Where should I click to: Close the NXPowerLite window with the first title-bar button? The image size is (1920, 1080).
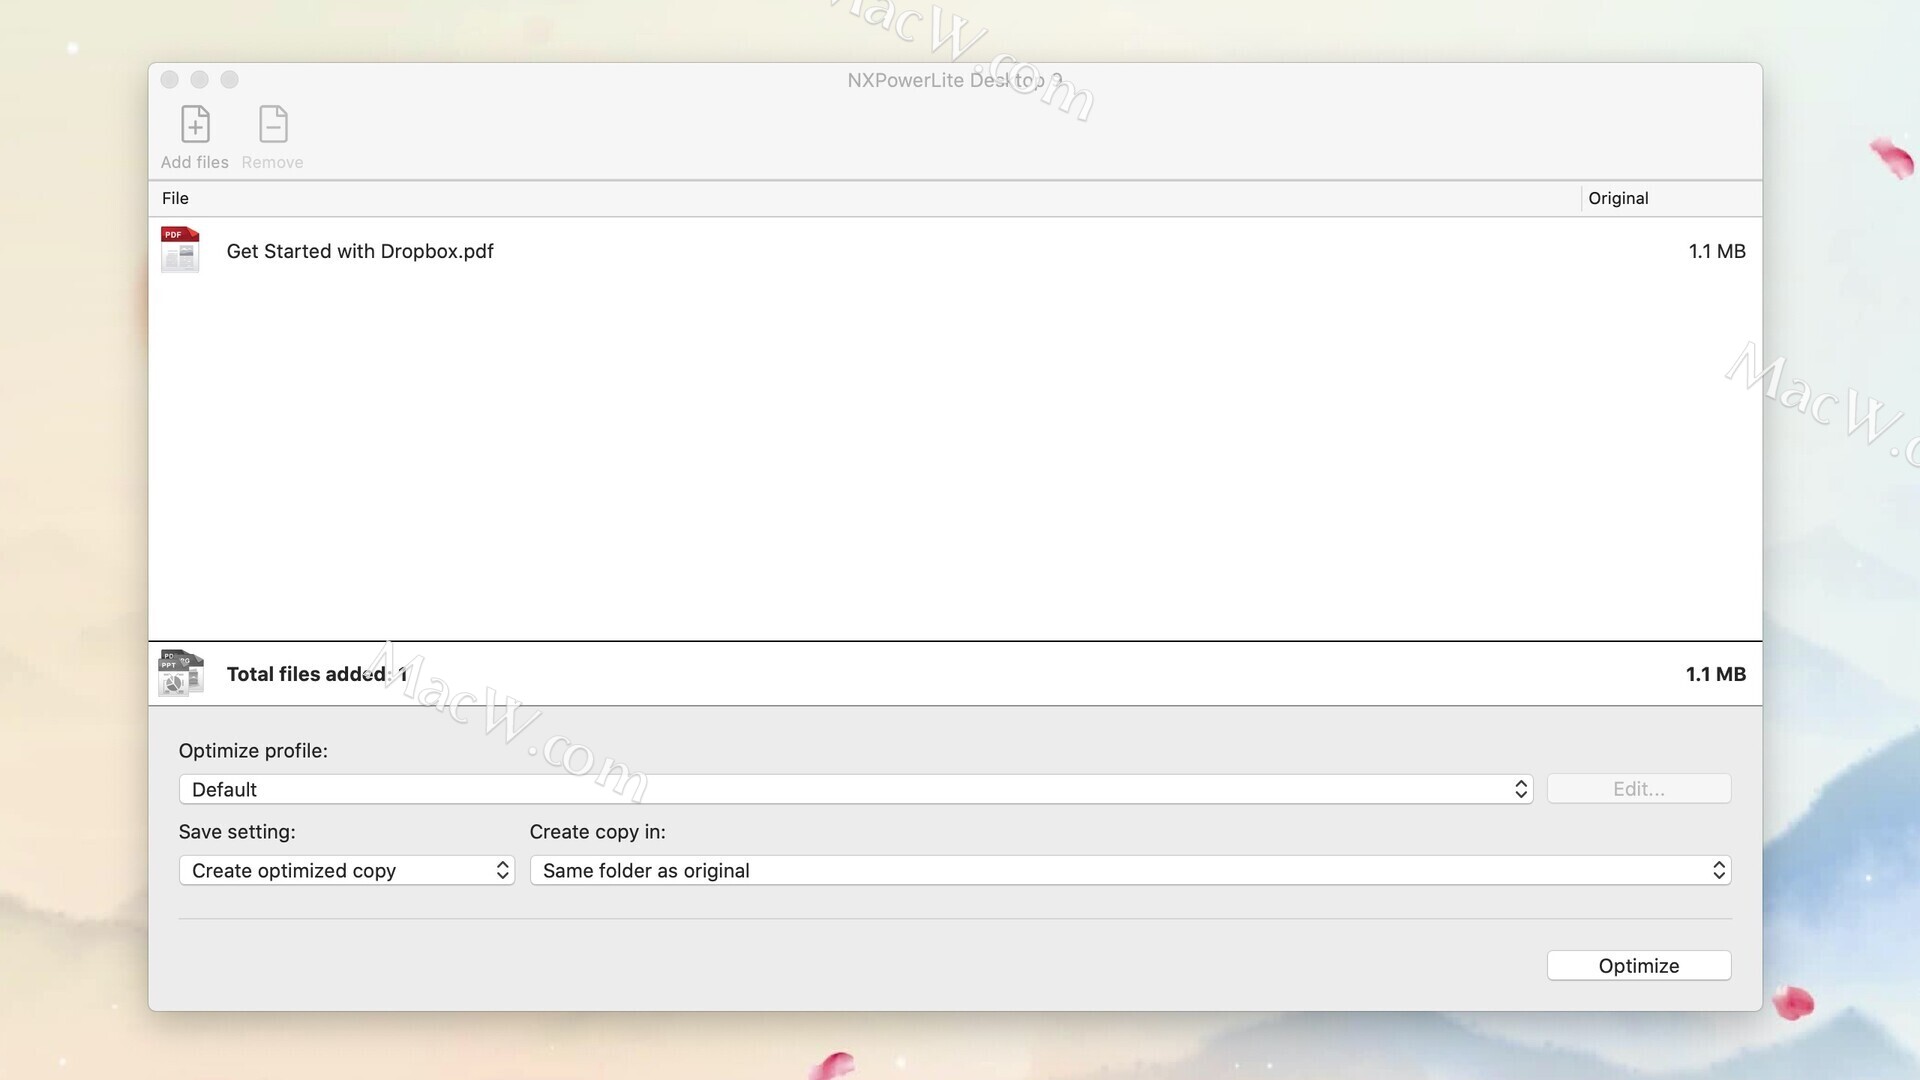click(x=170, y=79)
